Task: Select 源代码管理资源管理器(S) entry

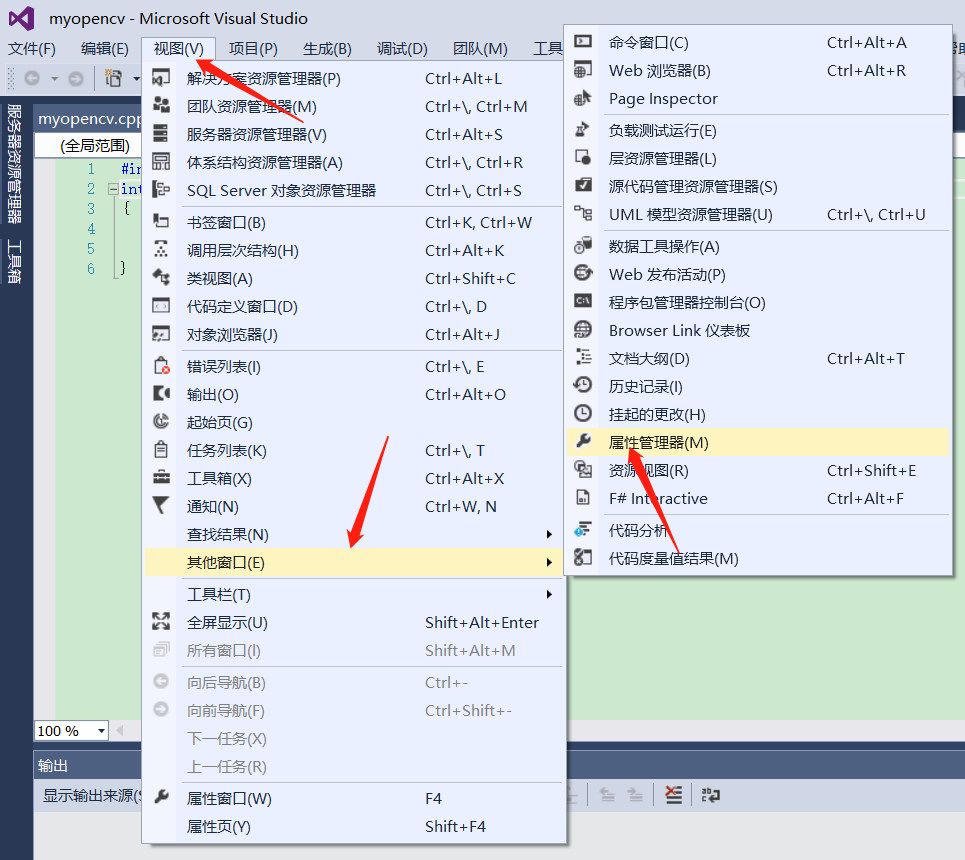Action: 758,186
